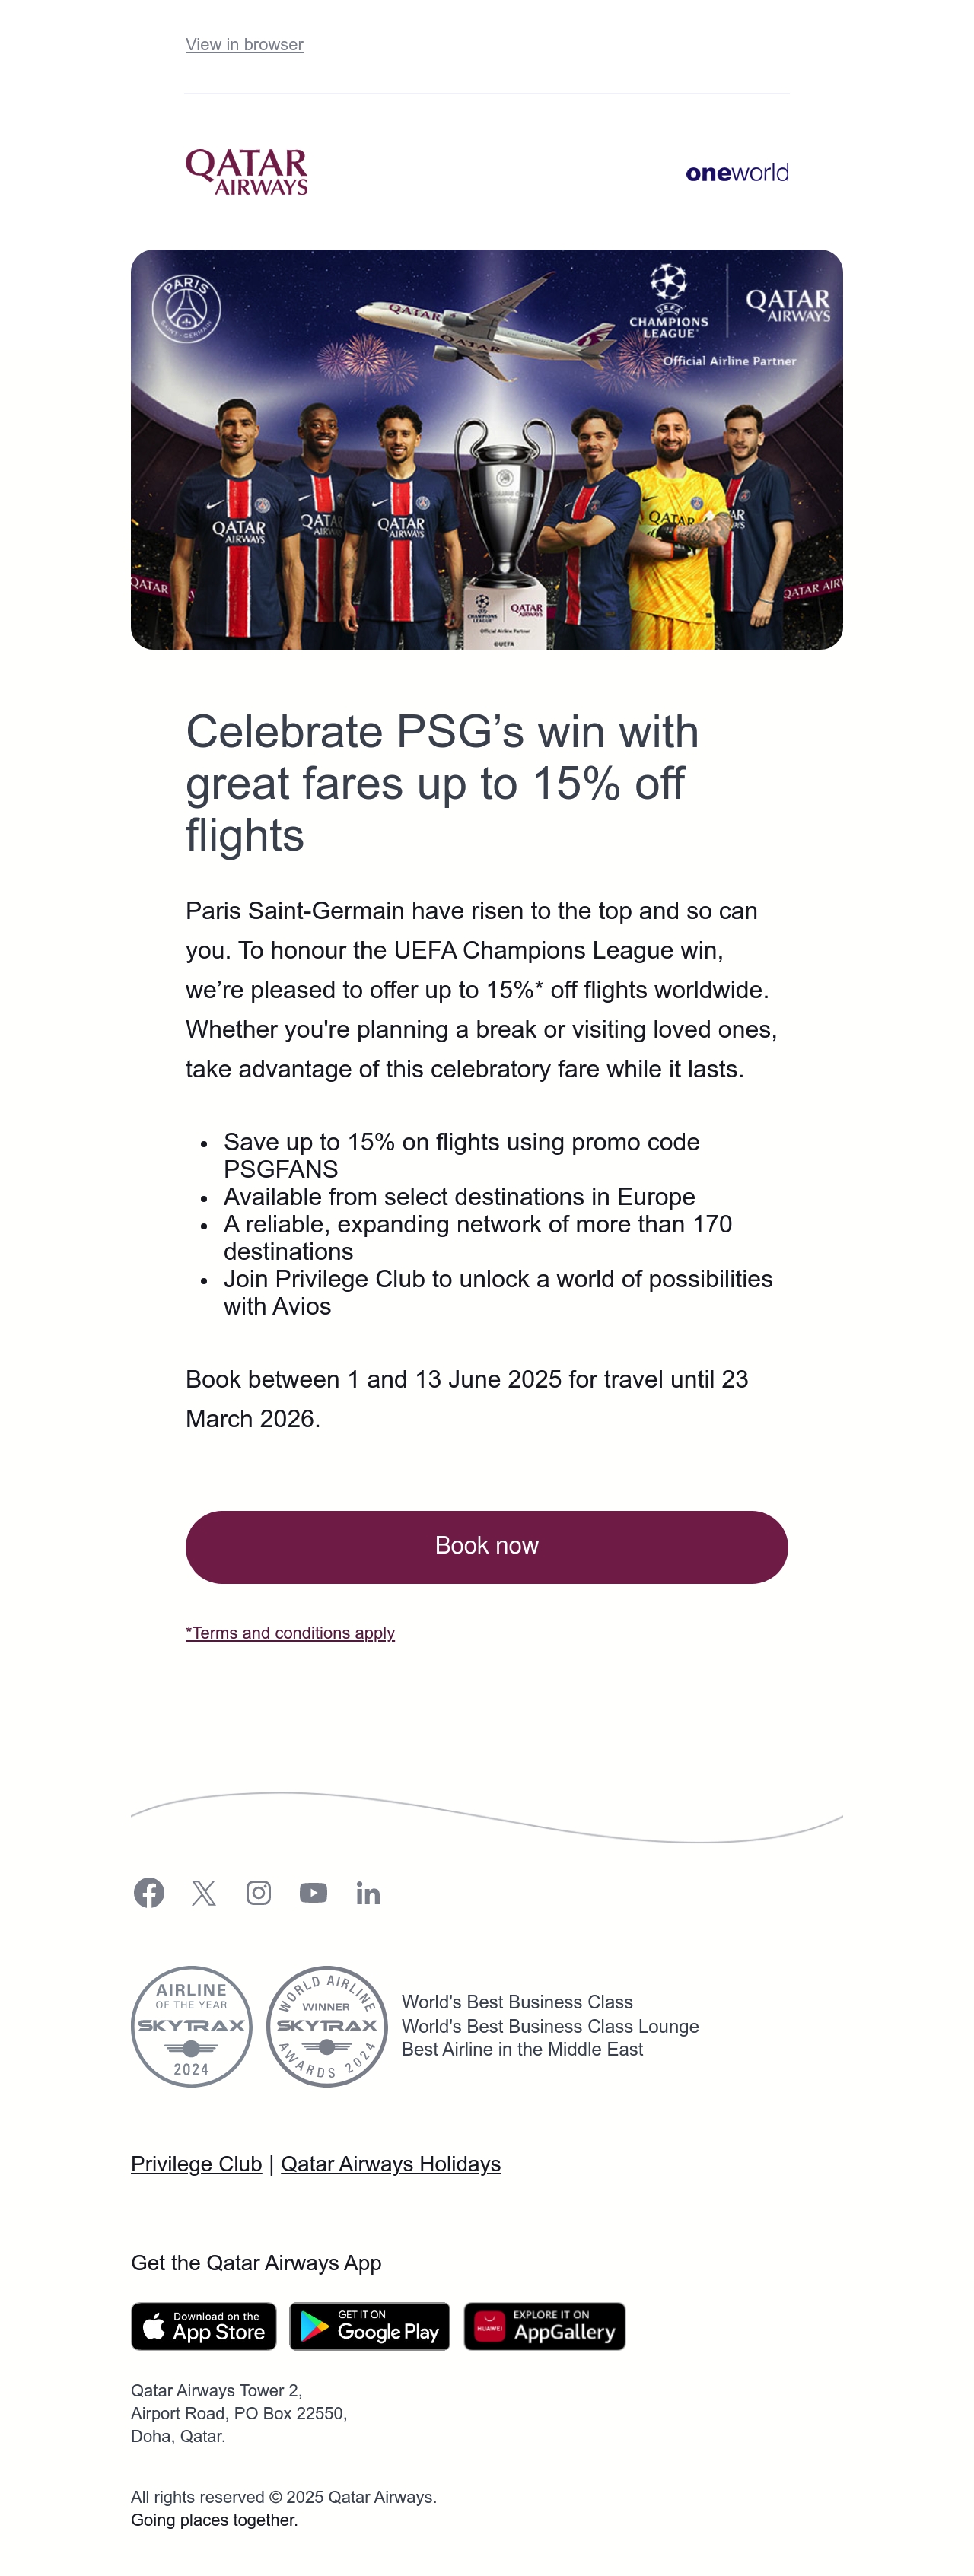Click the World Airline Awards 2024 badge
Viewport: 974px width, 2576px height.
[327, 2026]
